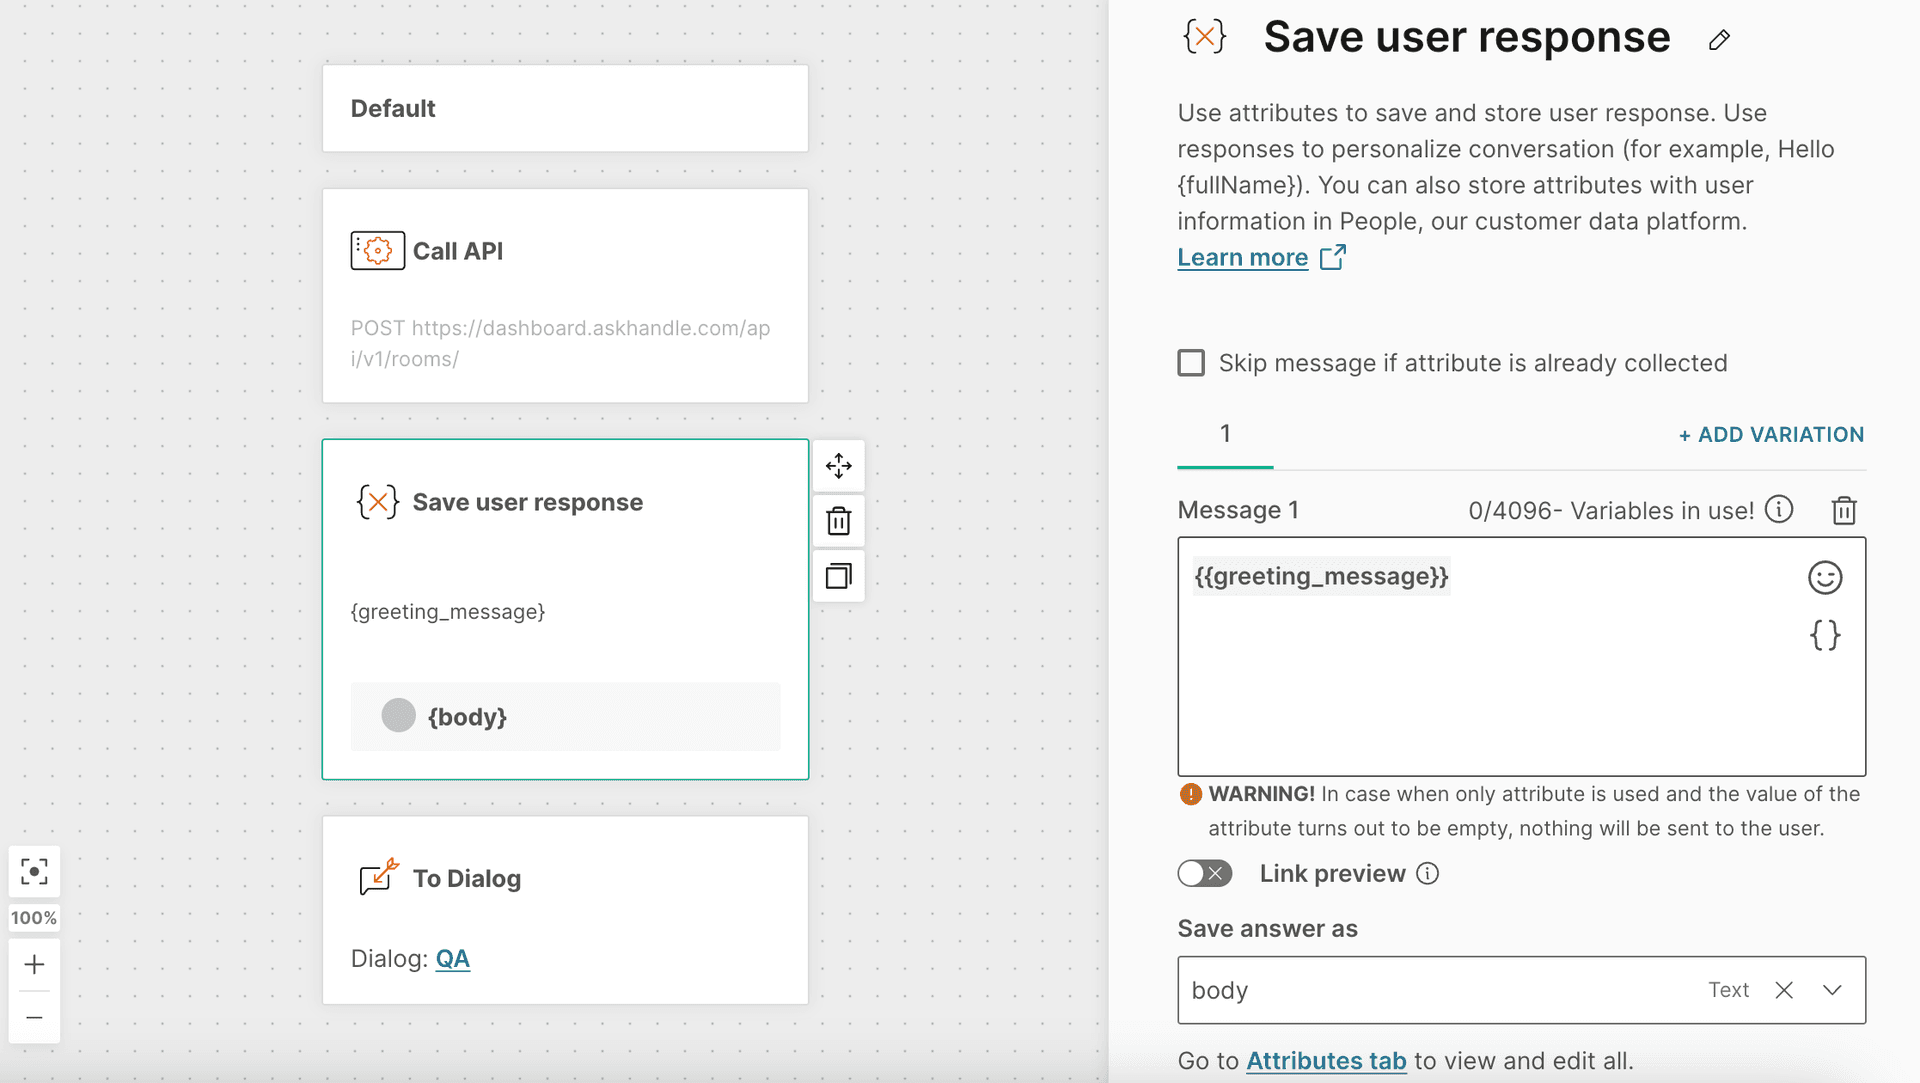
Task: Click the delete trash icon on node
Action: [837, 520]
